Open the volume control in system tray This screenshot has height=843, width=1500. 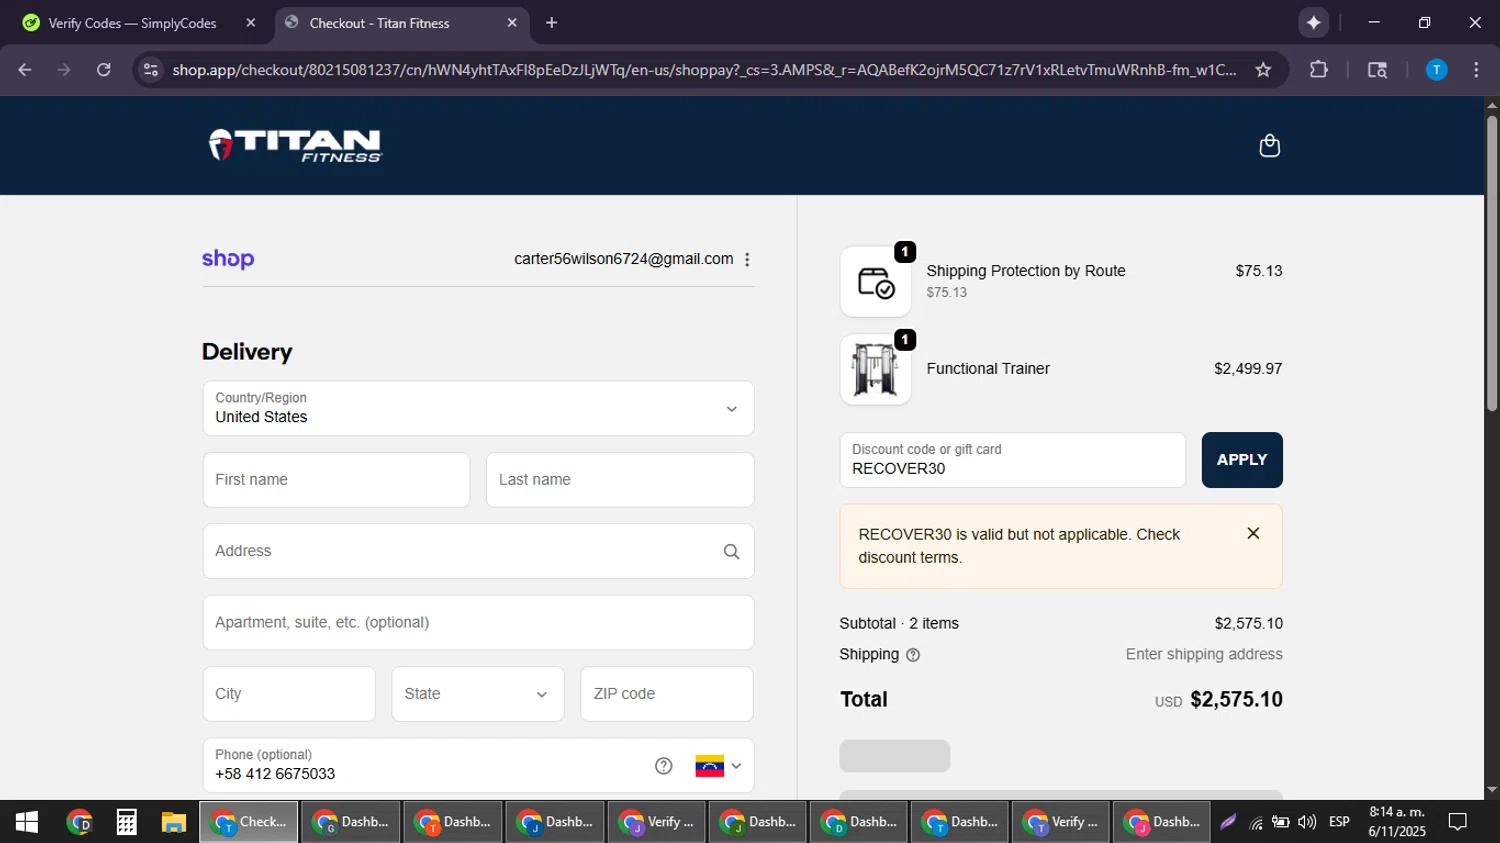1306,822
